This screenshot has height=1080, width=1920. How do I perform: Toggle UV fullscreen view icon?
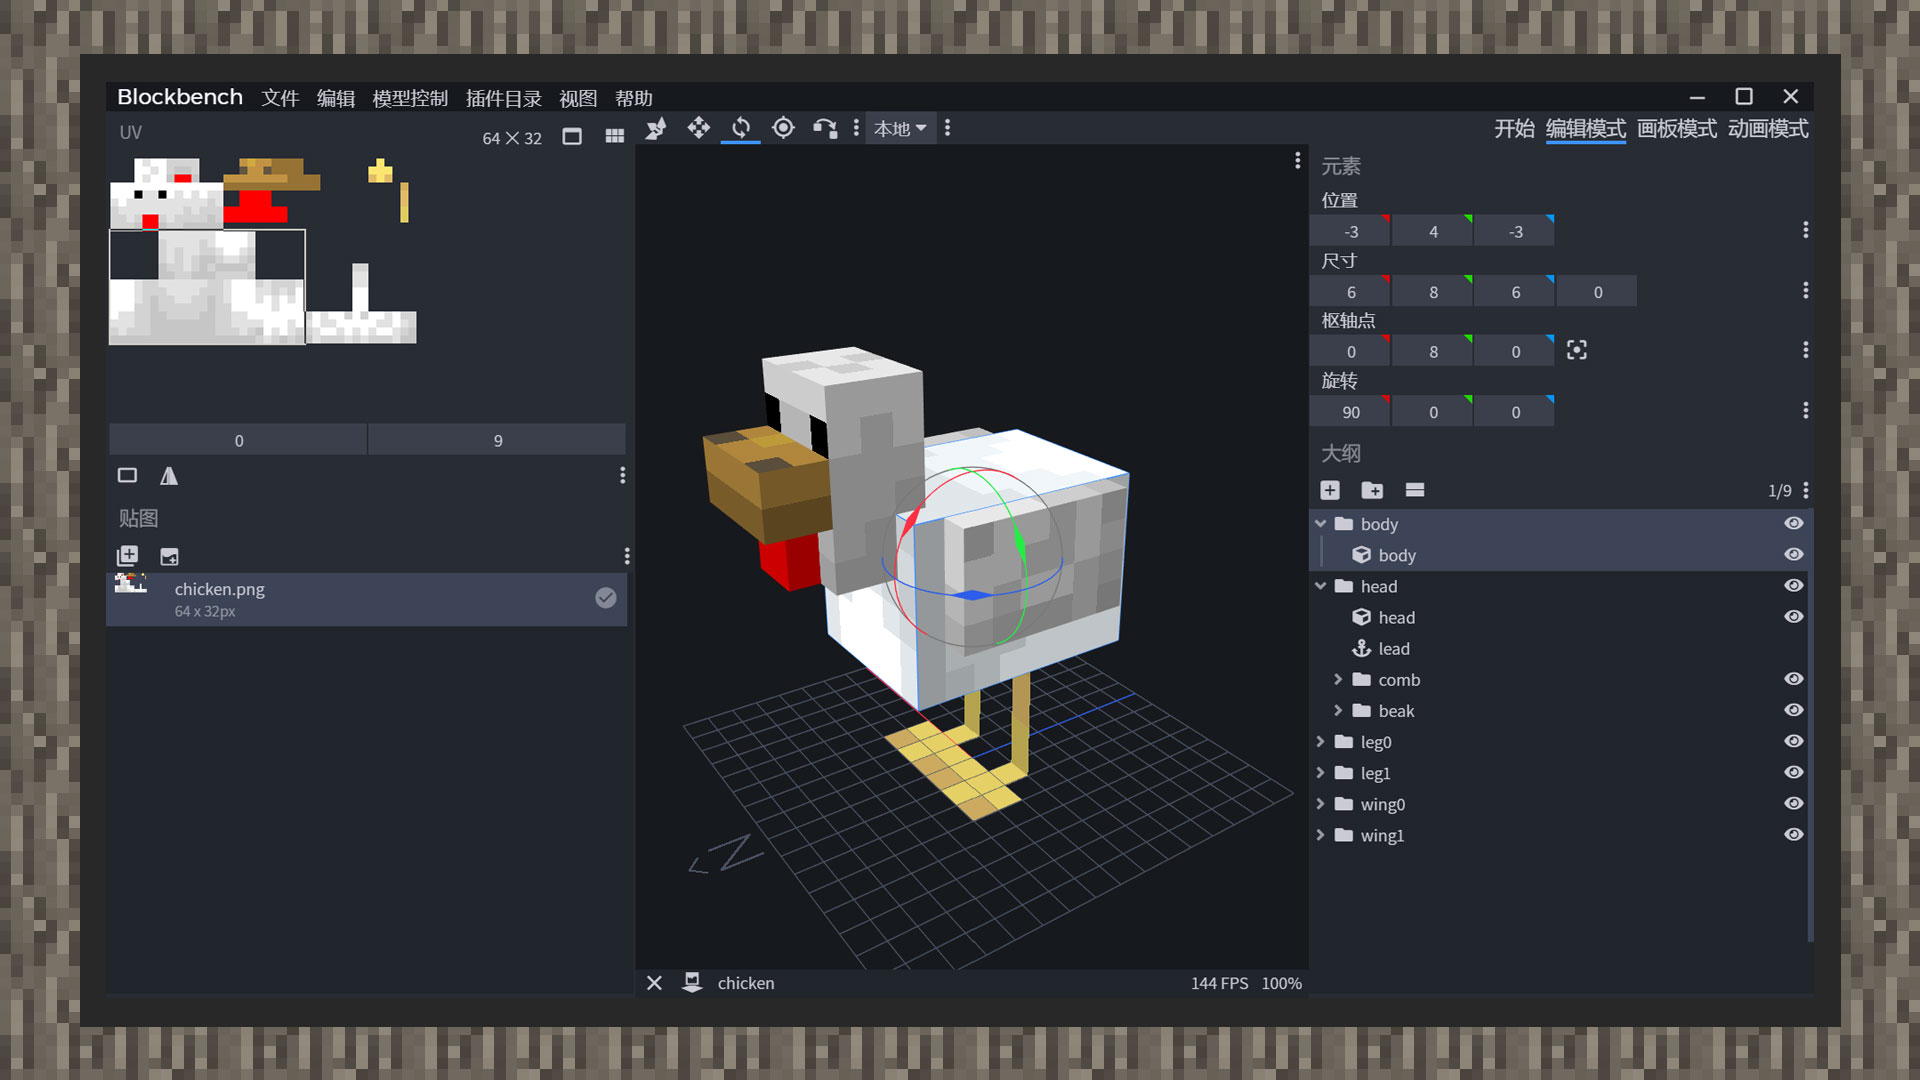point(572,137)
